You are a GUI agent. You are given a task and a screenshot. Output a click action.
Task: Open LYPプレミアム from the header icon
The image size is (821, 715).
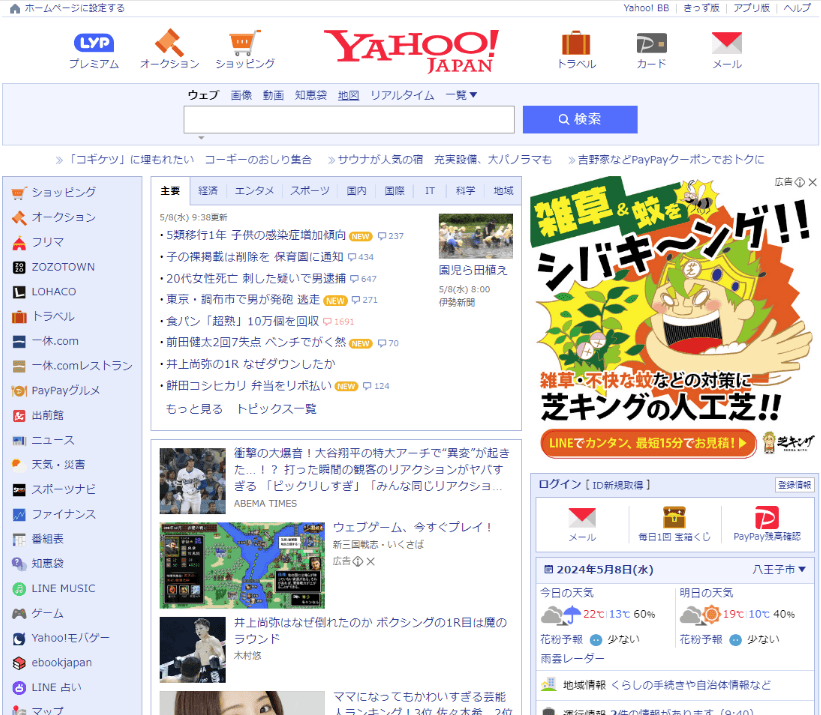[93, 42]
